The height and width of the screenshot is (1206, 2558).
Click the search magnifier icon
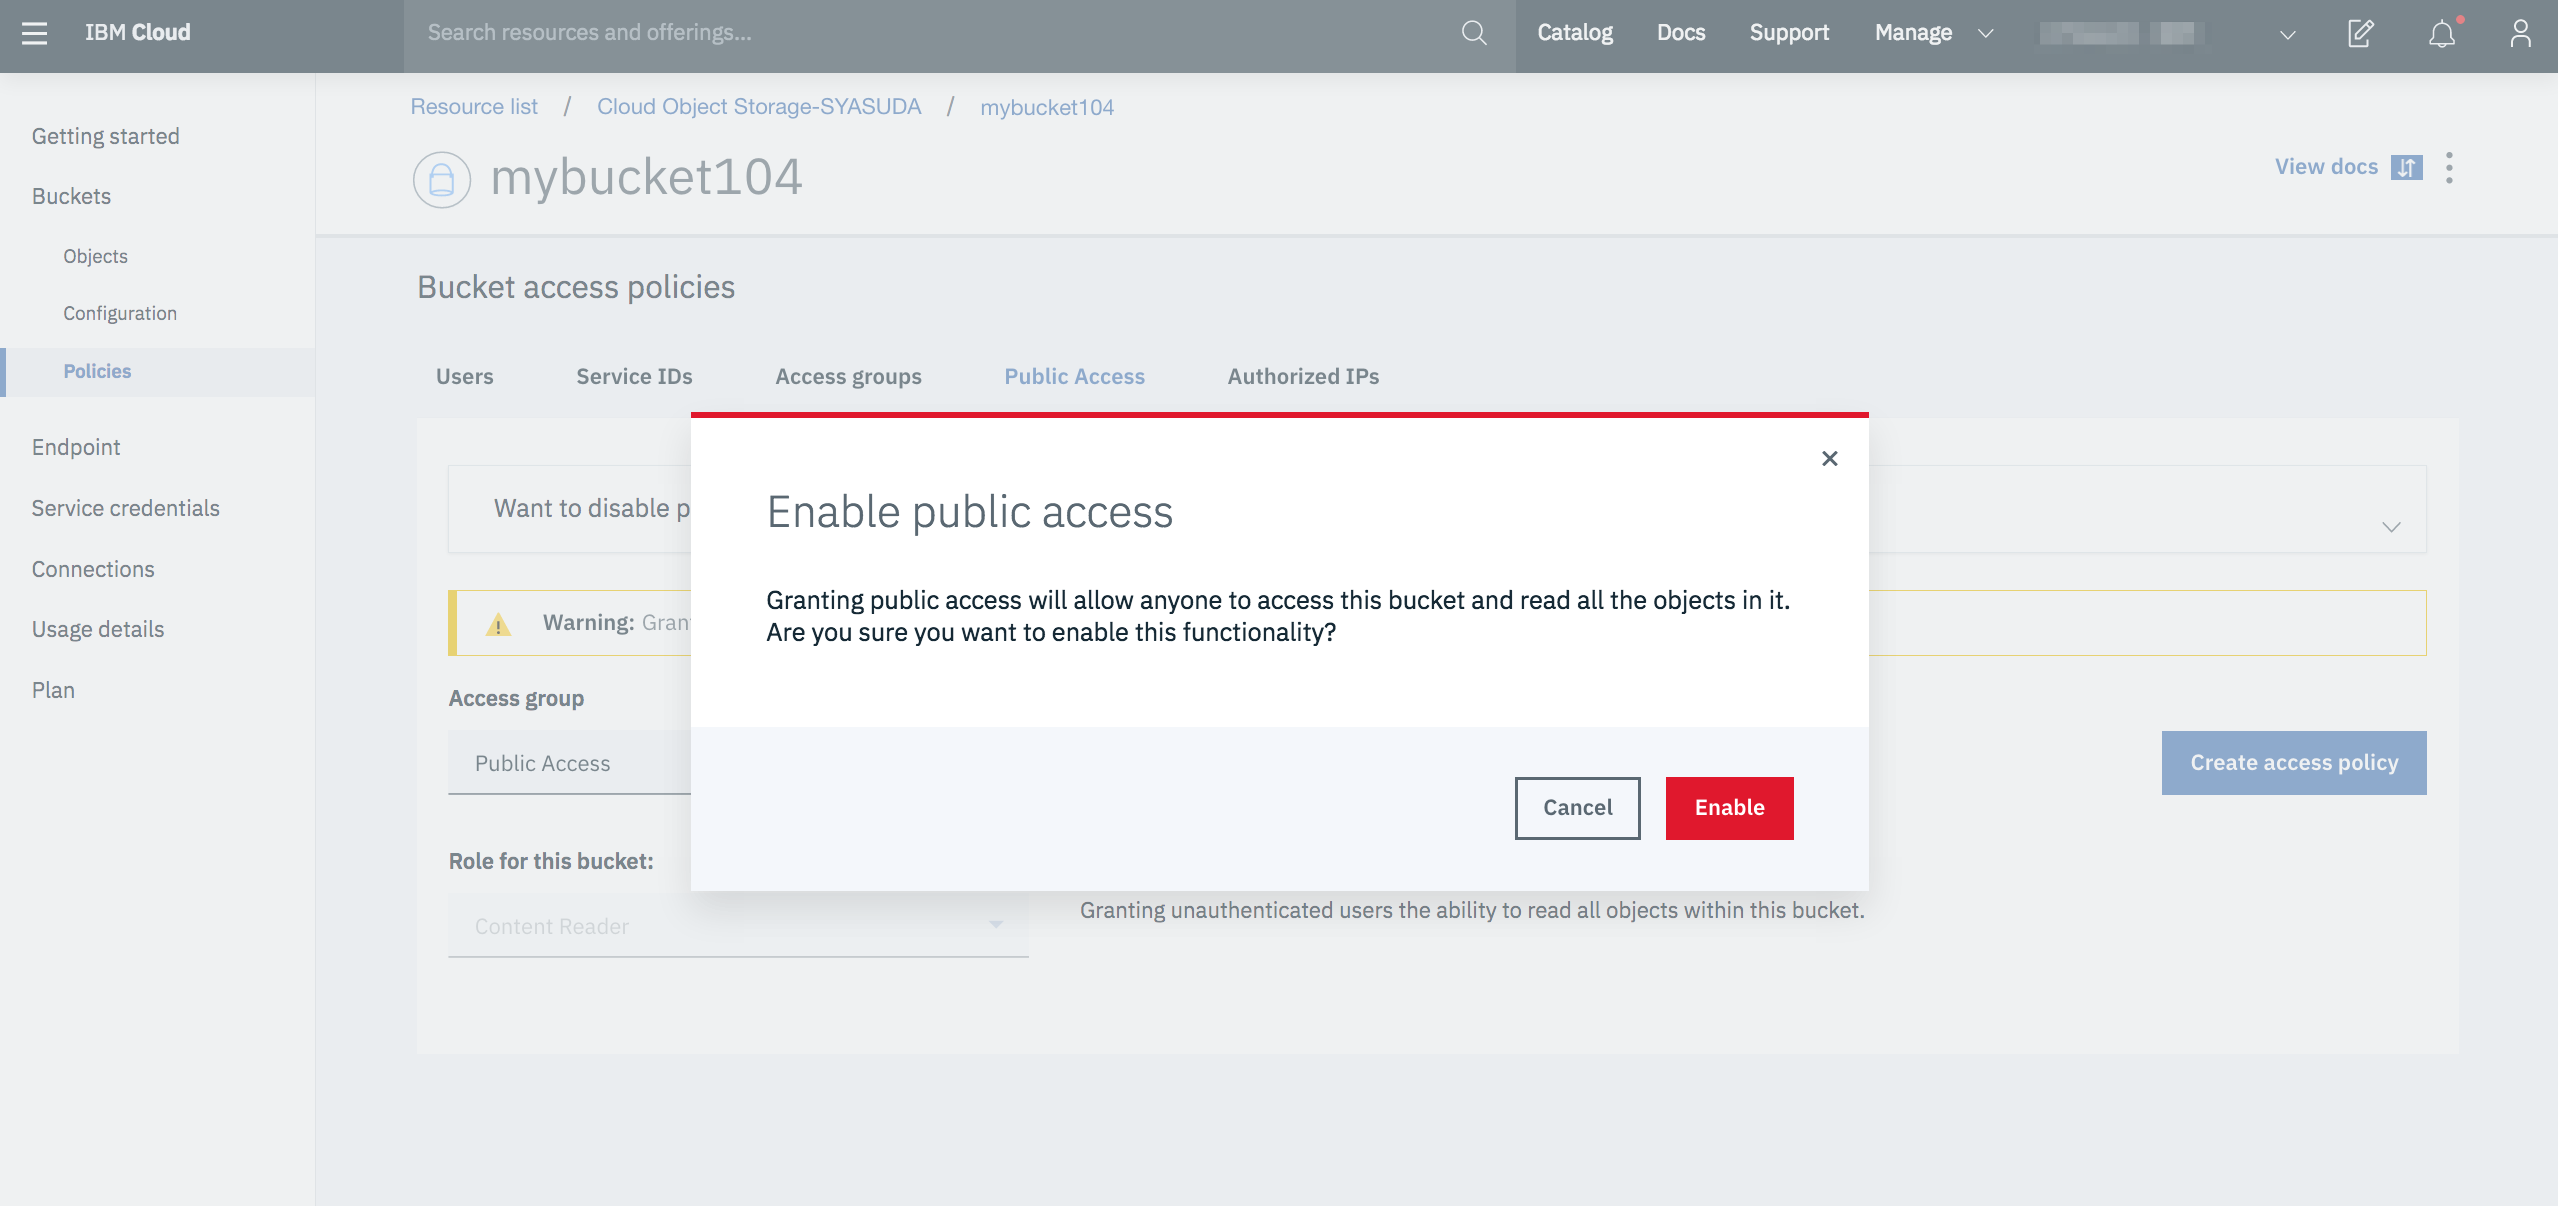tap(1474, 33)
